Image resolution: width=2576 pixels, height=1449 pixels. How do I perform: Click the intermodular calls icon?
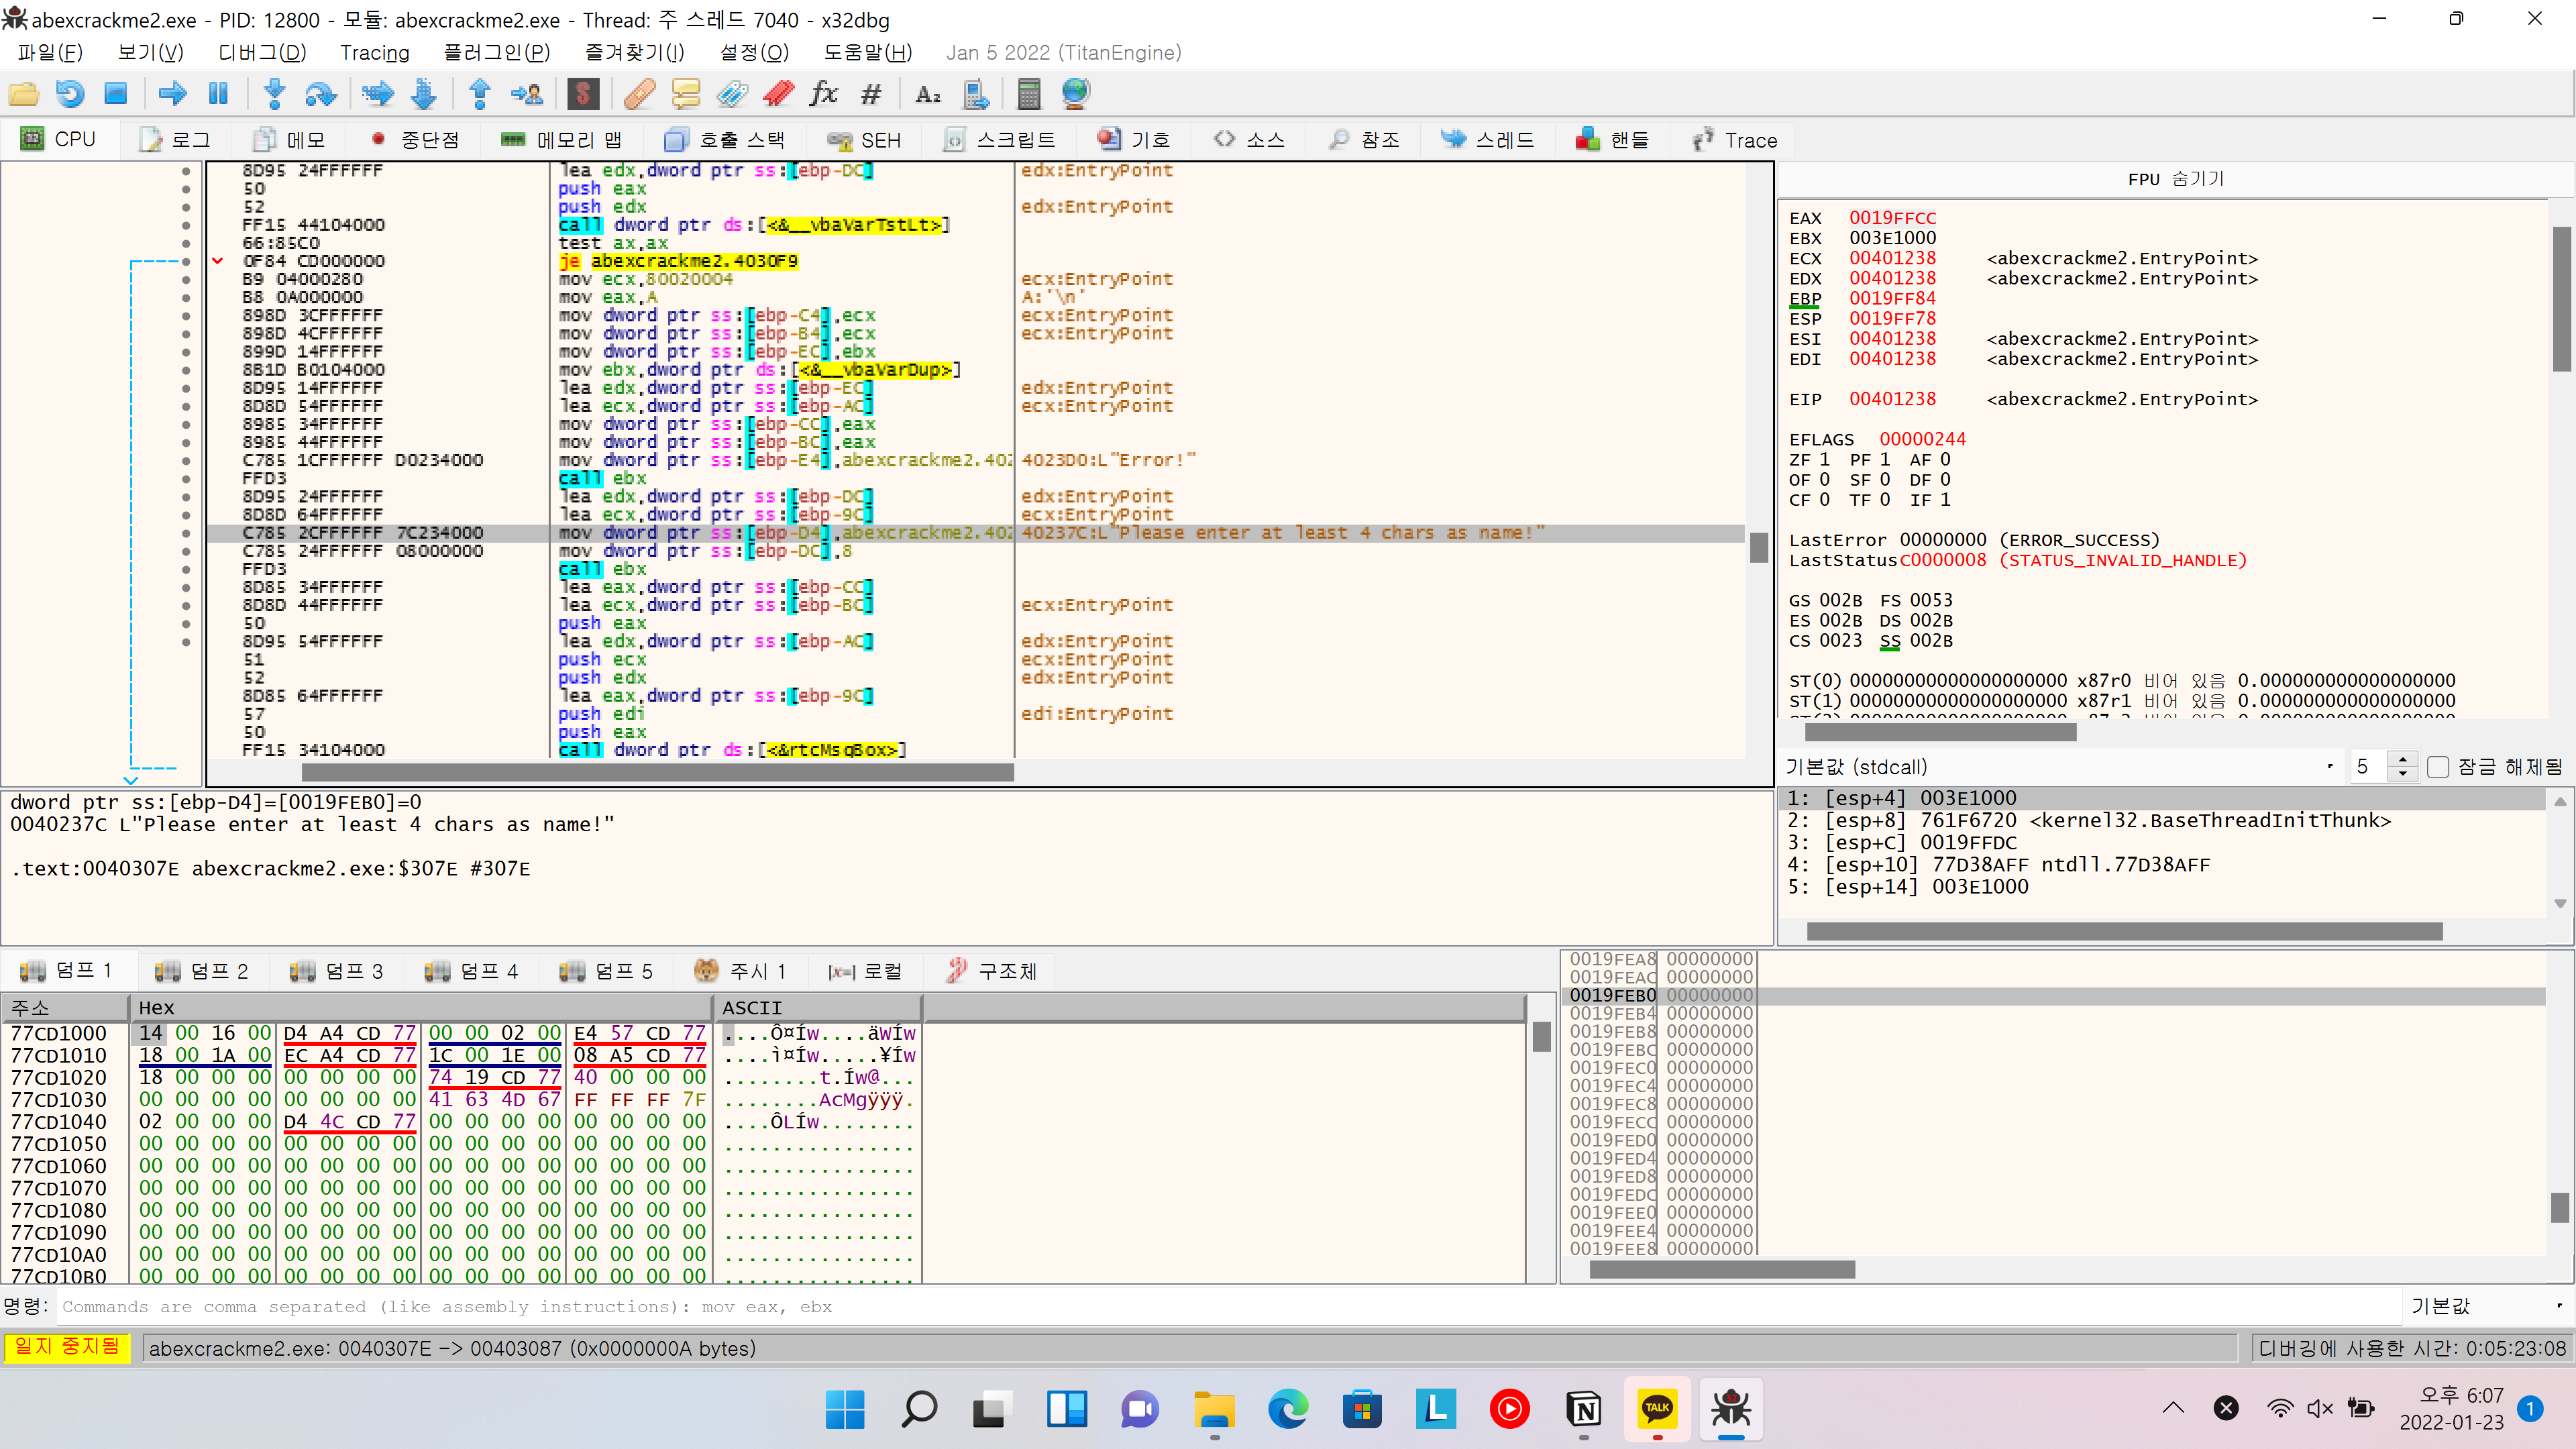975,94
